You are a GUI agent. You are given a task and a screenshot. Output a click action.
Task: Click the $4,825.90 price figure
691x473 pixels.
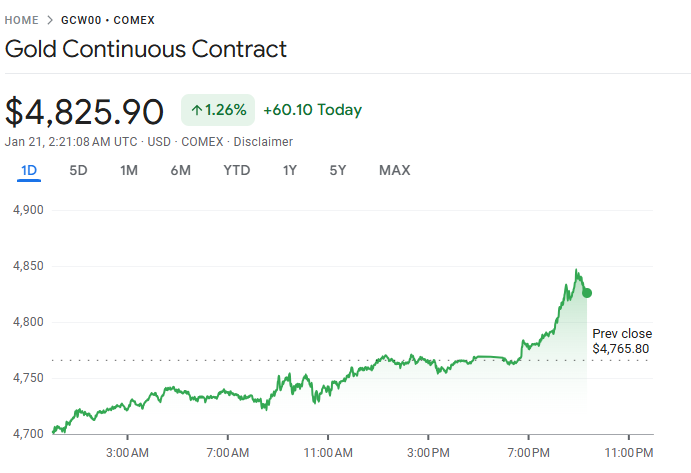point(84,111)
